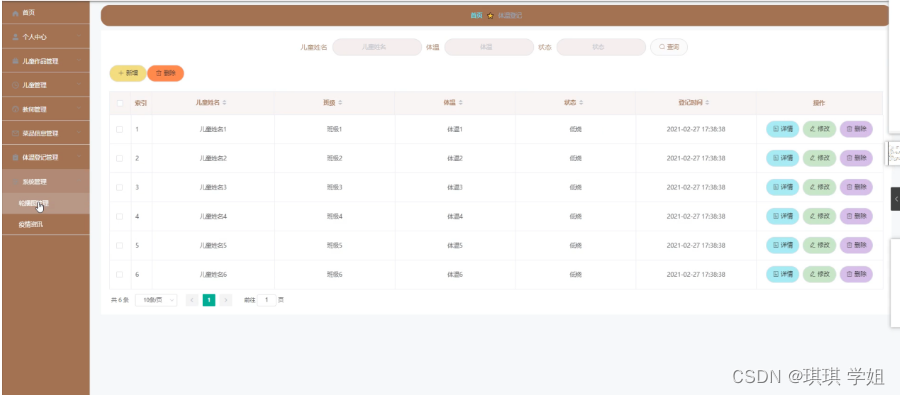Click 修改 for row 儿童姓名4
Image resolution: width=900 pixels, height=395 pixels.
click(x=819, y=216)
